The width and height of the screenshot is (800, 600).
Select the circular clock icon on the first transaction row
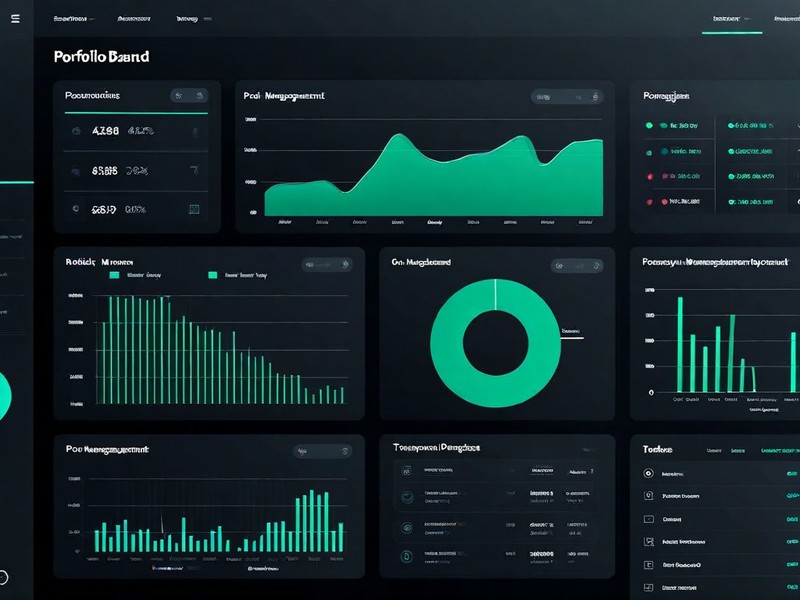(x=407, y=471)
